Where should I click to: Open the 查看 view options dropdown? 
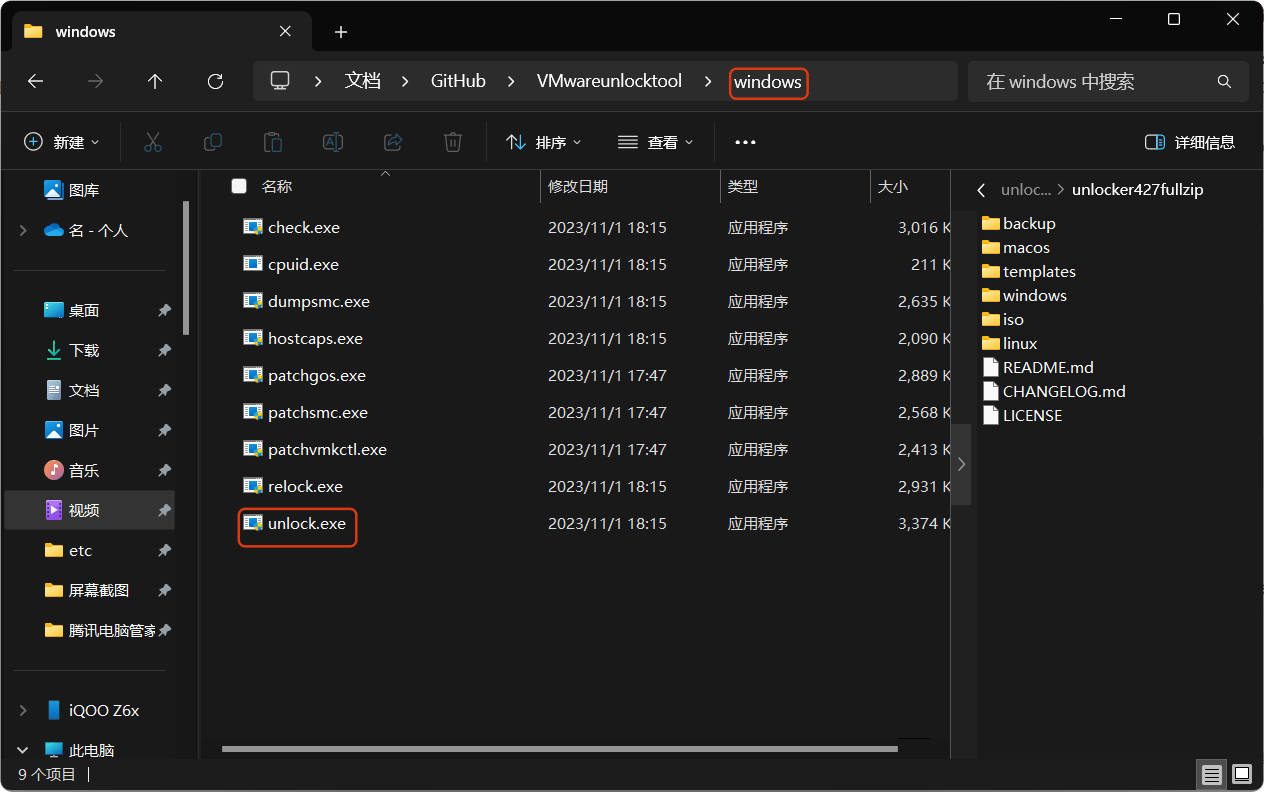655,142
